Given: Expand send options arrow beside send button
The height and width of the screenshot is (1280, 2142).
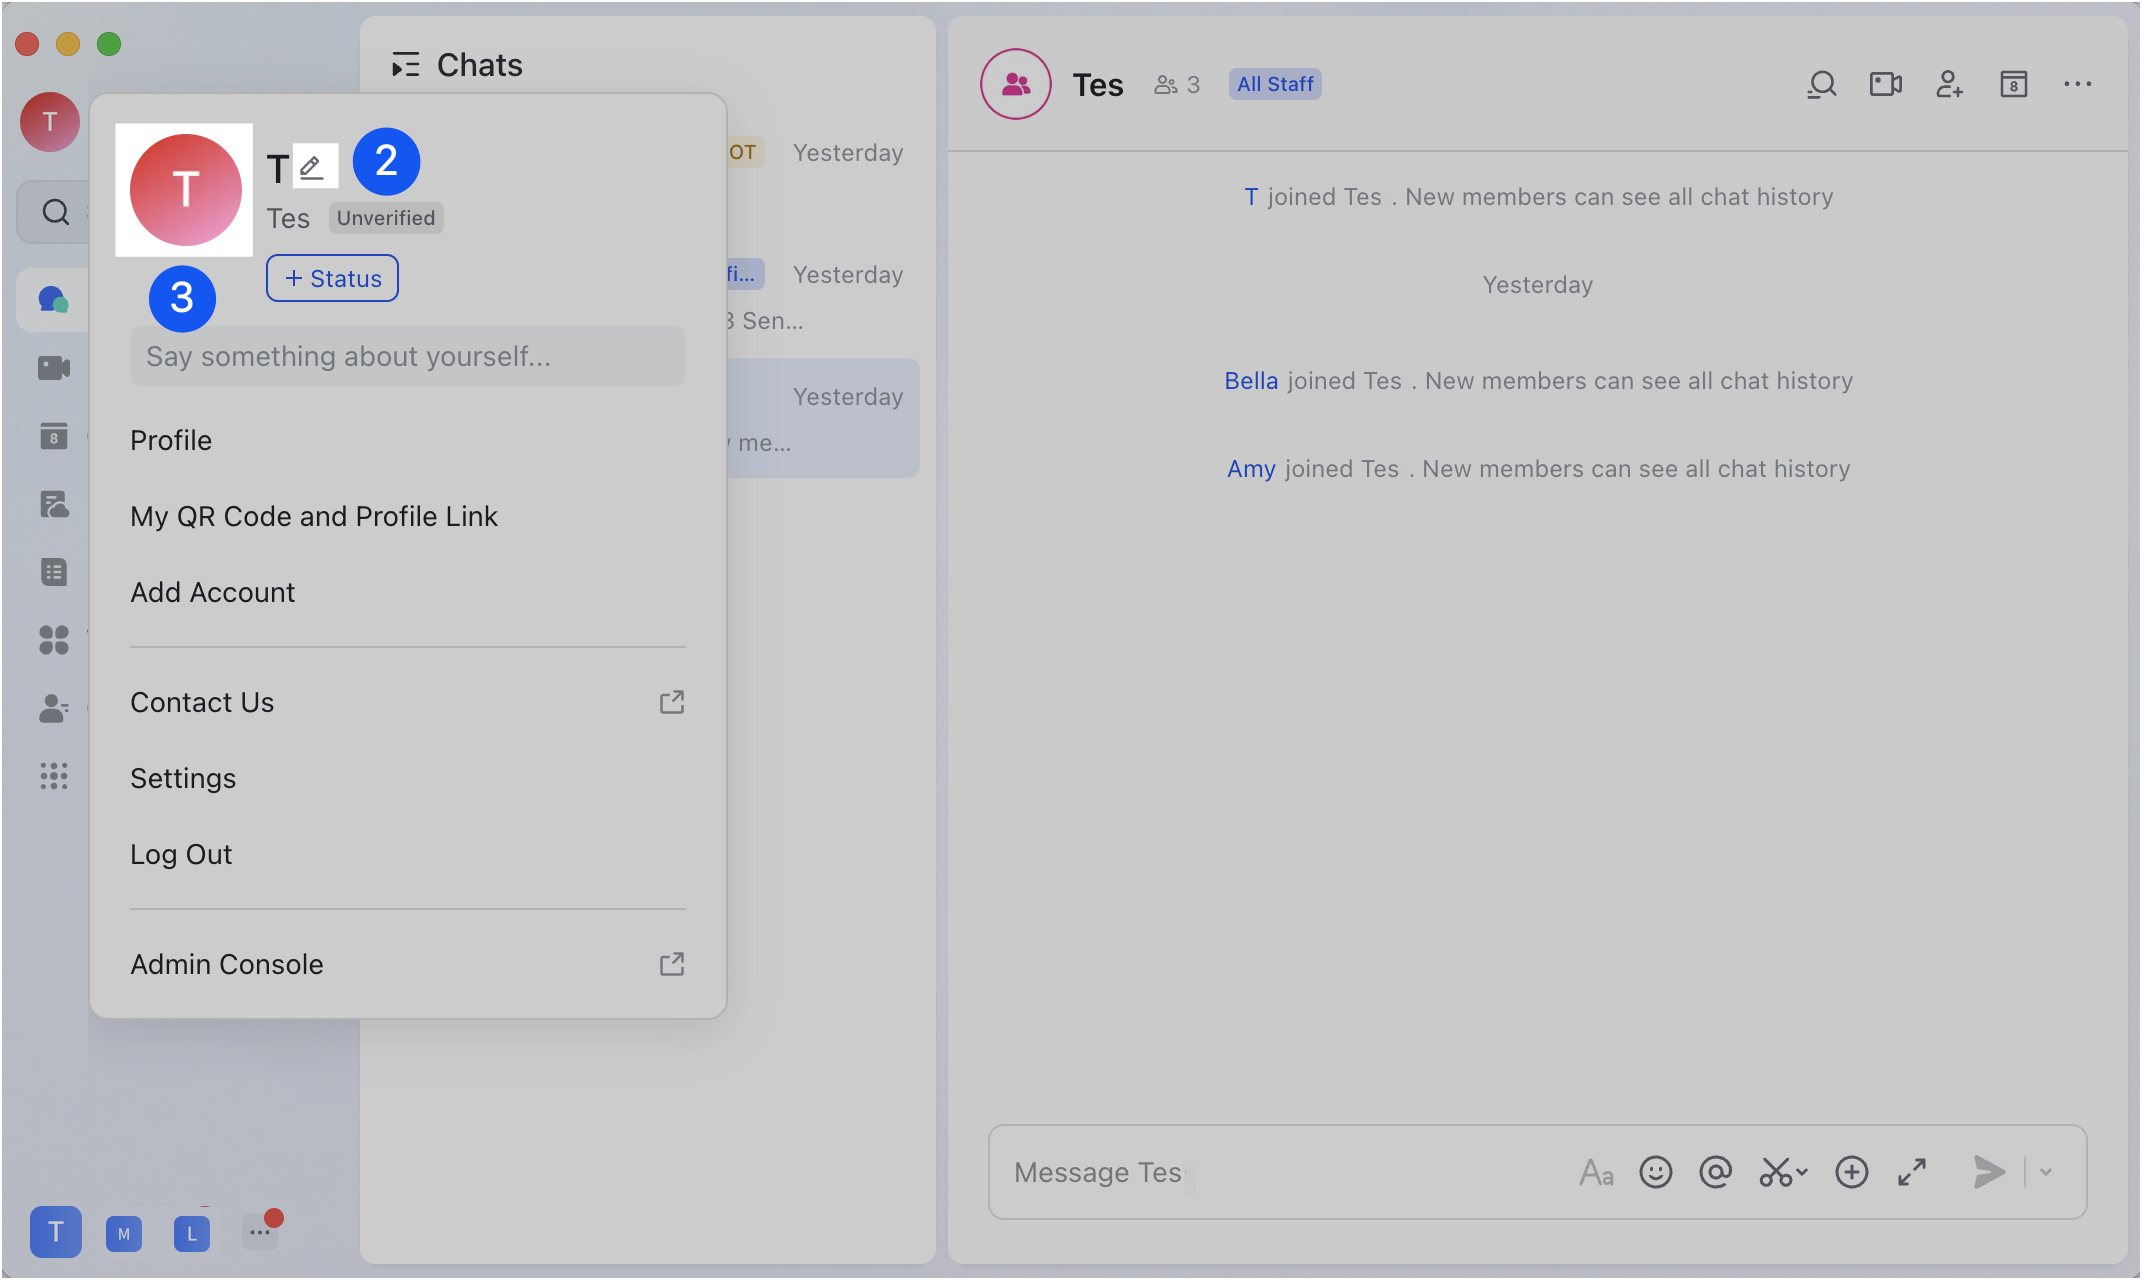Looking at the screenshot, I should pyautogui.click(x=2046, y=1172).
